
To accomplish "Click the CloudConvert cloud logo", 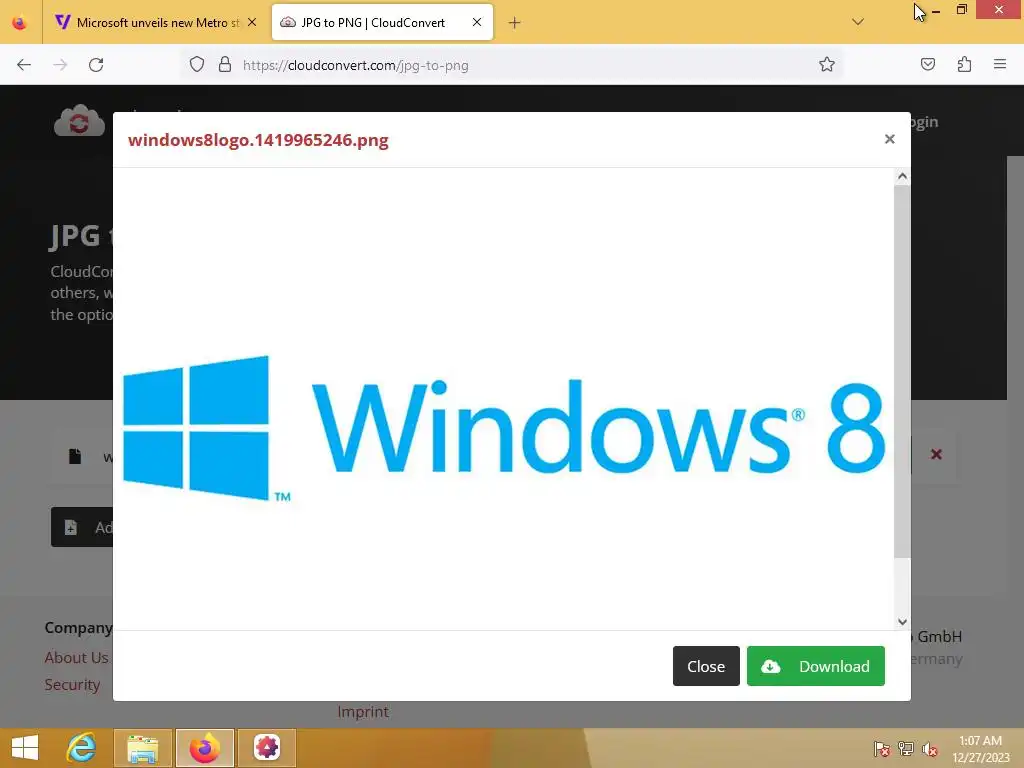I will 79,120.
